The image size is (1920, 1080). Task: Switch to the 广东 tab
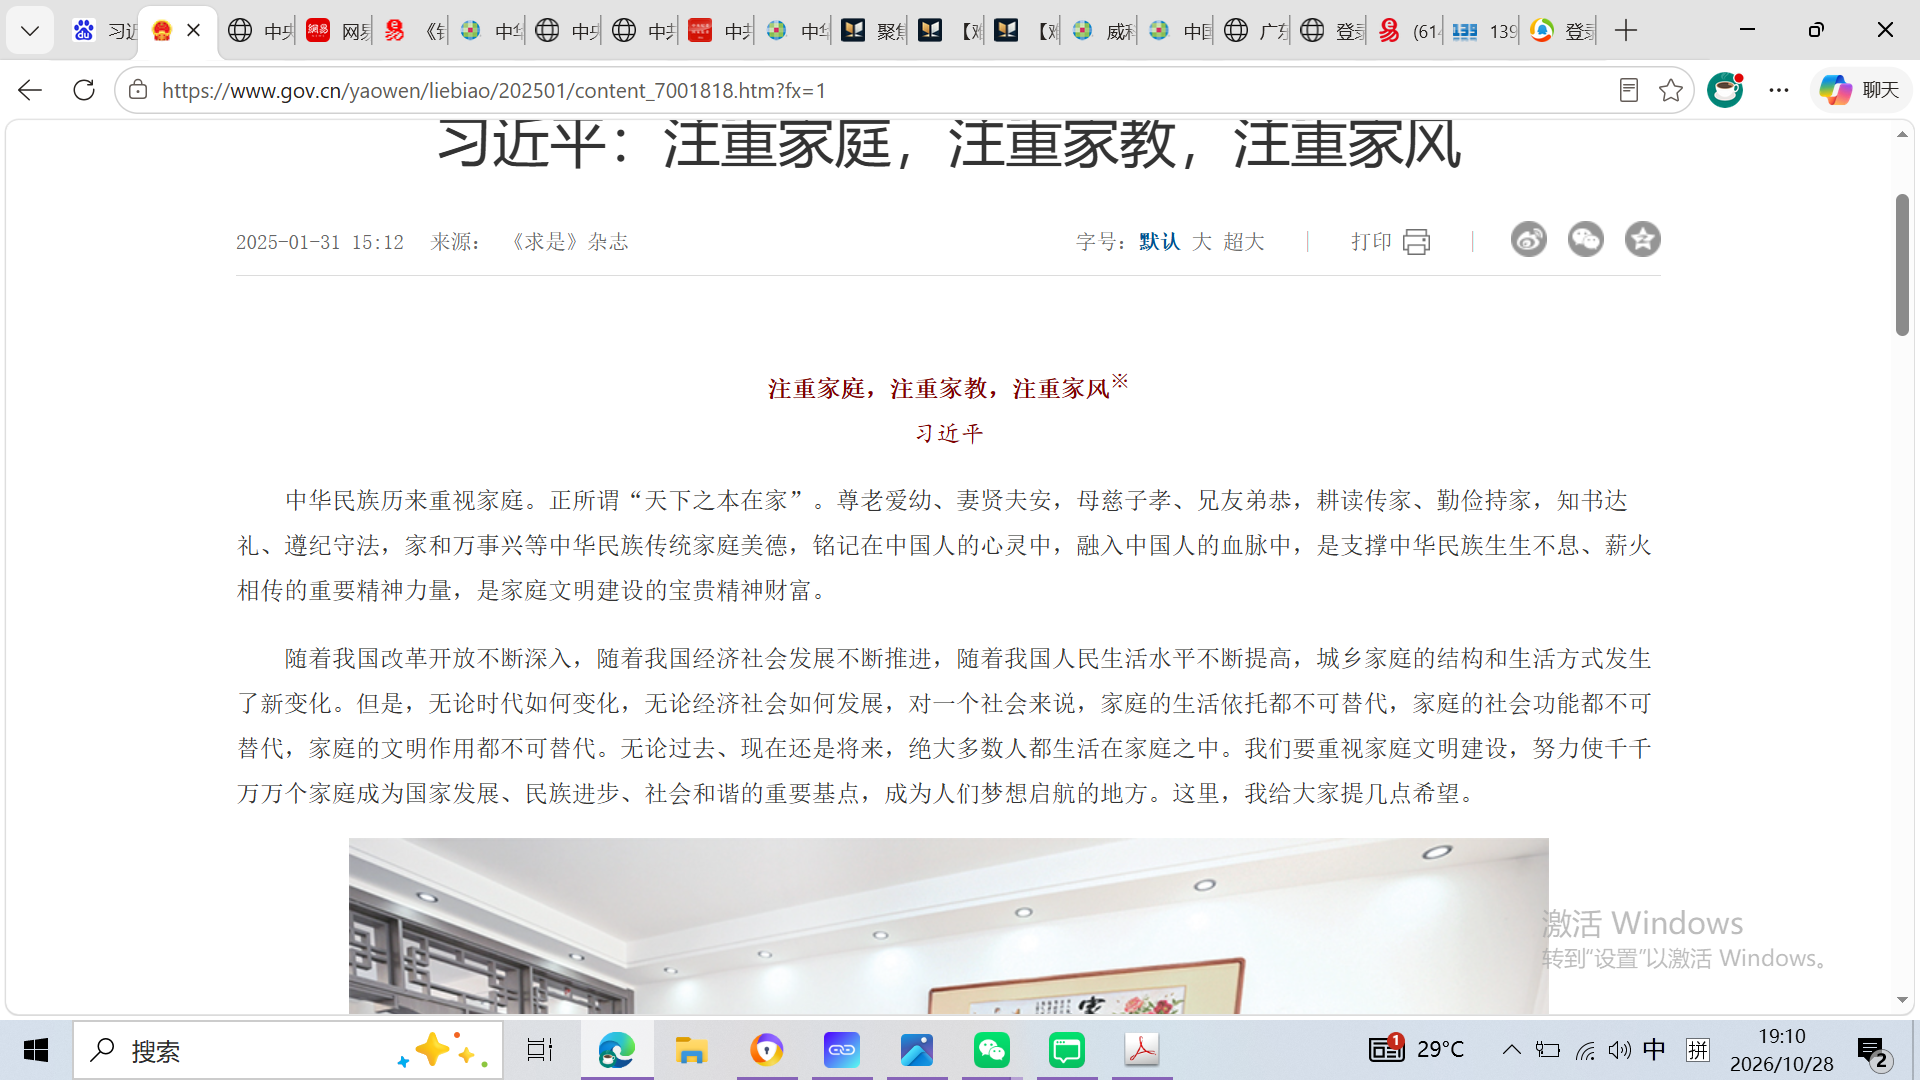click(1255, 31)
